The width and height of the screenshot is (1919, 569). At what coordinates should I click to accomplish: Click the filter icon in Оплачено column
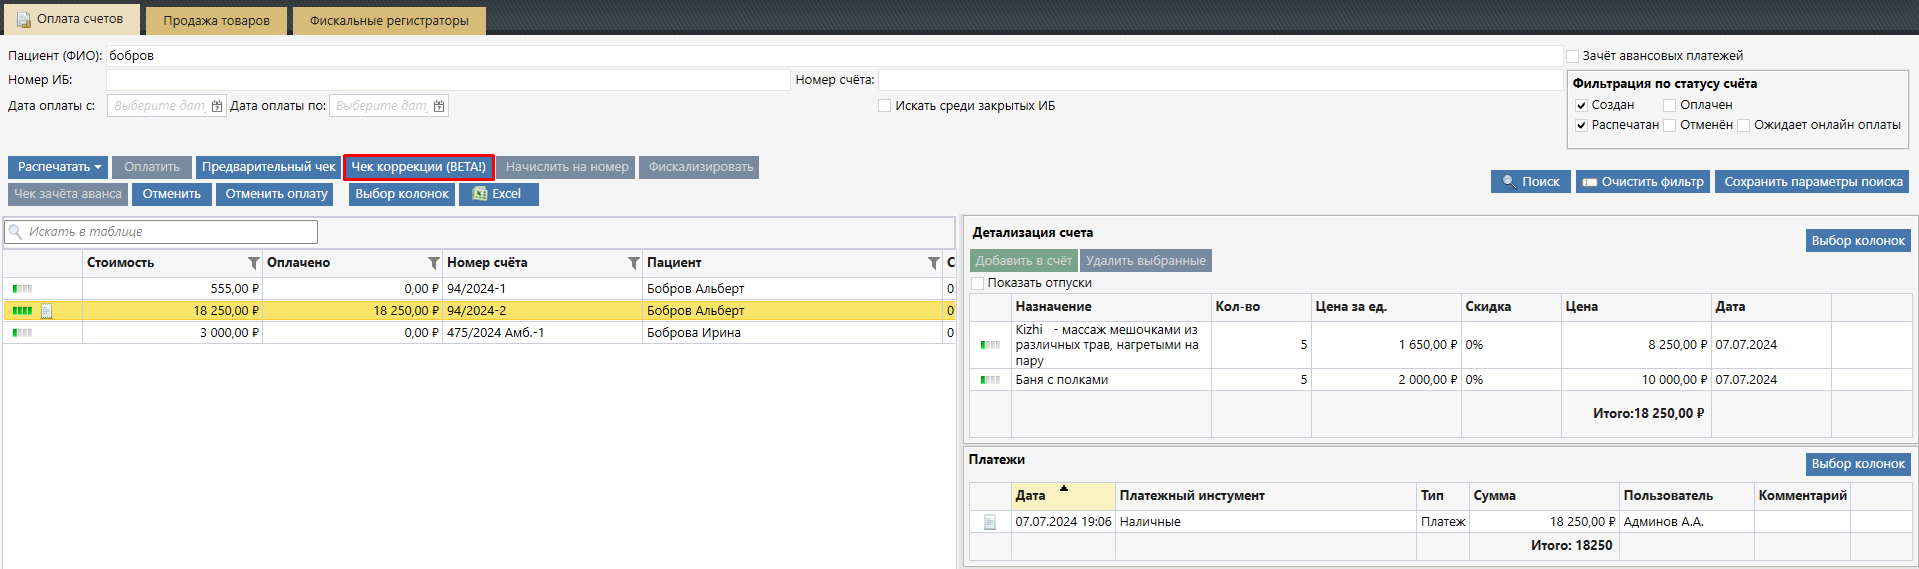pyautogui.click(x=433, y=263)
